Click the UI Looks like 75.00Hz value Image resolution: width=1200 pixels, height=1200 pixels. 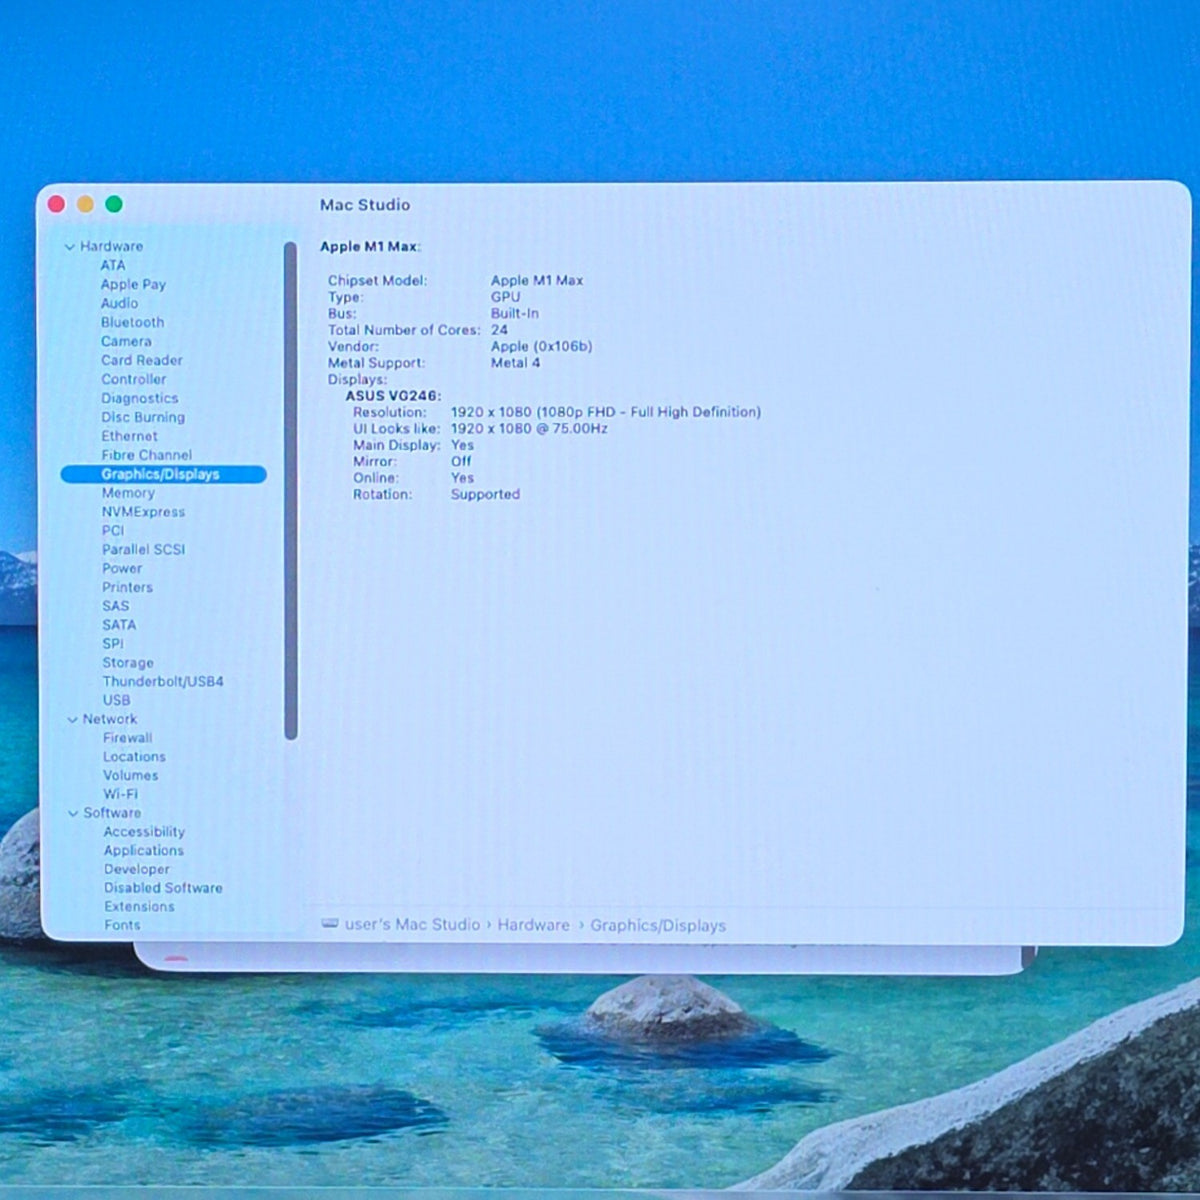(x=529, y=429)
